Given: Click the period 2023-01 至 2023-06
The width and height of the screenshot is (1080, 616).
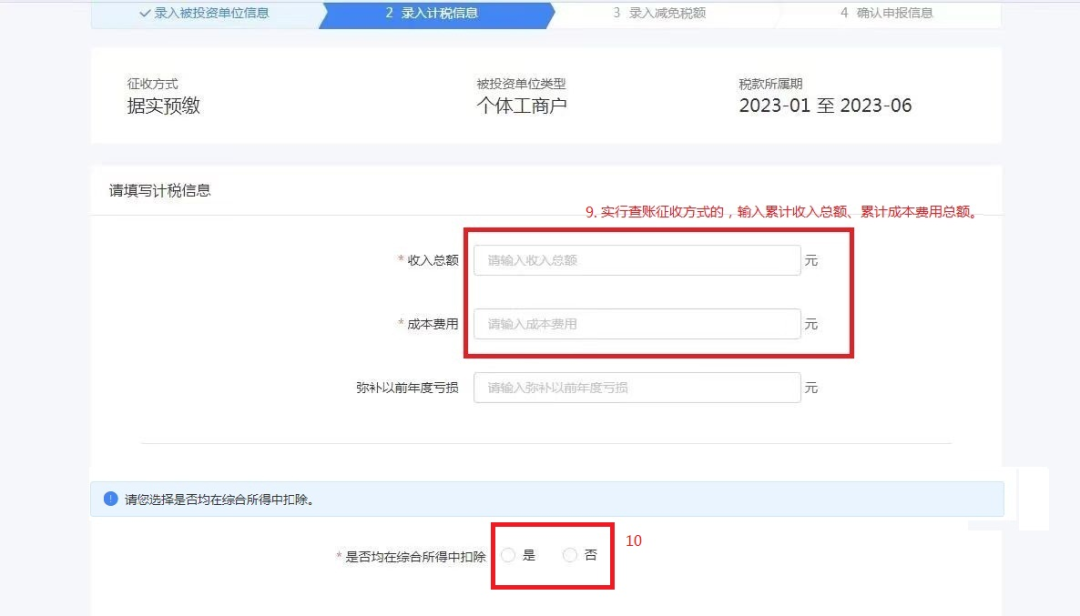Looking at the screenshot, I should pyautogui.click(x=825, y=106).
